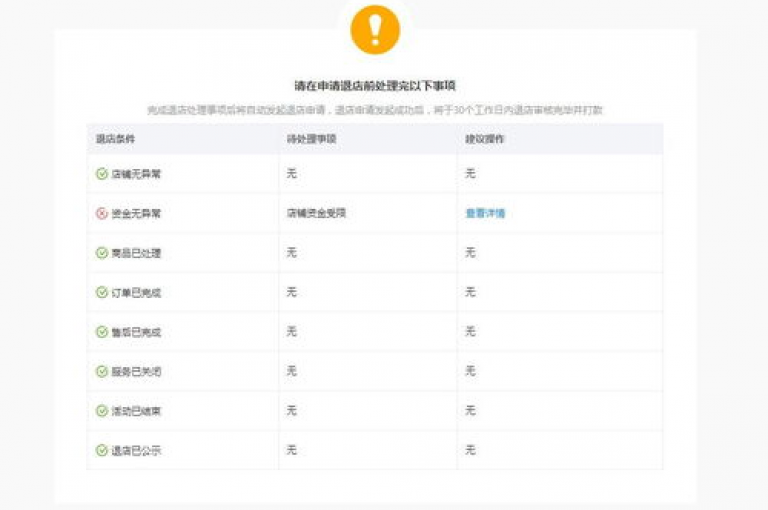Click green check icon beside 订单已完成

pos(101,292)
